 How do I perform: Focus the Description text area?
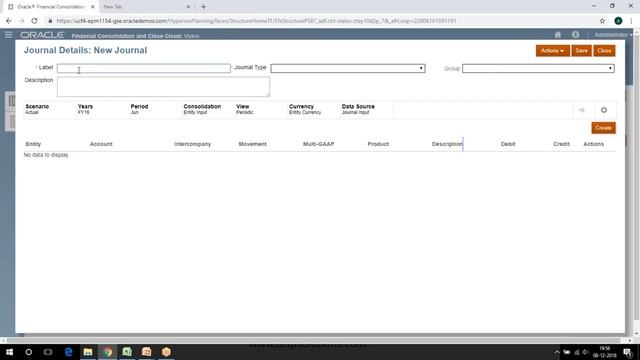(x=163, y=87)
